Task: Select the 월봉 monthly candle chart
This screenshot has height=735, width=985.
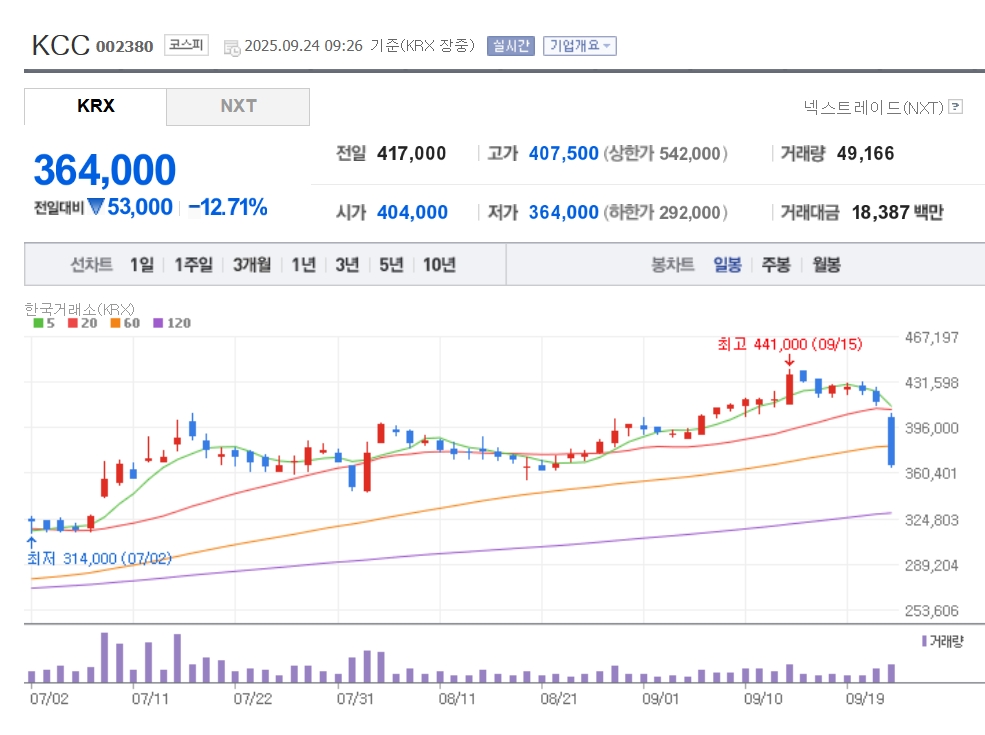Action: point(826,264)
